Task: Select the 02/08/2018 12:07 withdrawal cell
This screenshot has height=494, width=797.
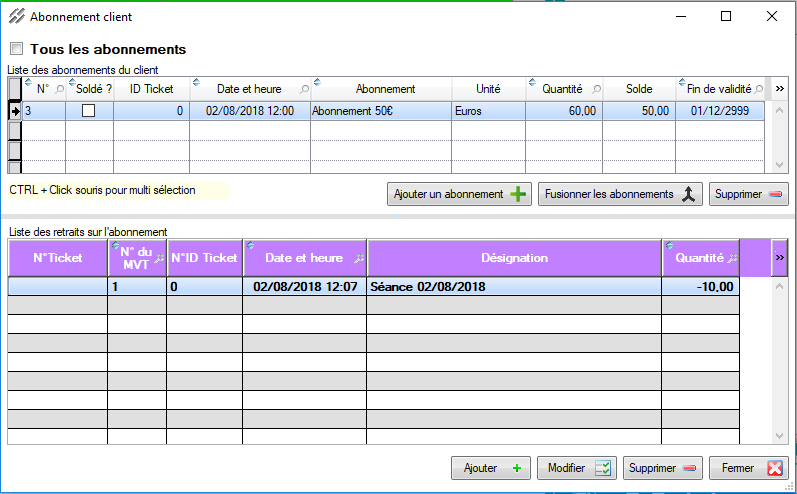Action: tap(304, 287)
